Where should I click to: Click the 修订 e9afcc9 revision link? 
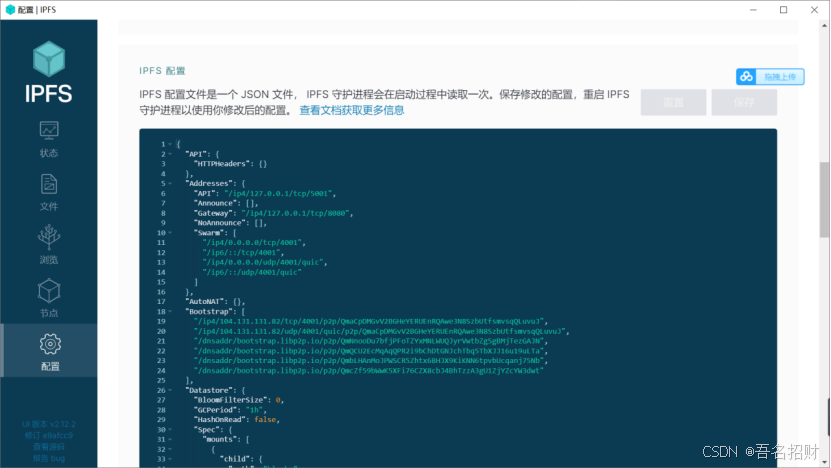(49, 435)
